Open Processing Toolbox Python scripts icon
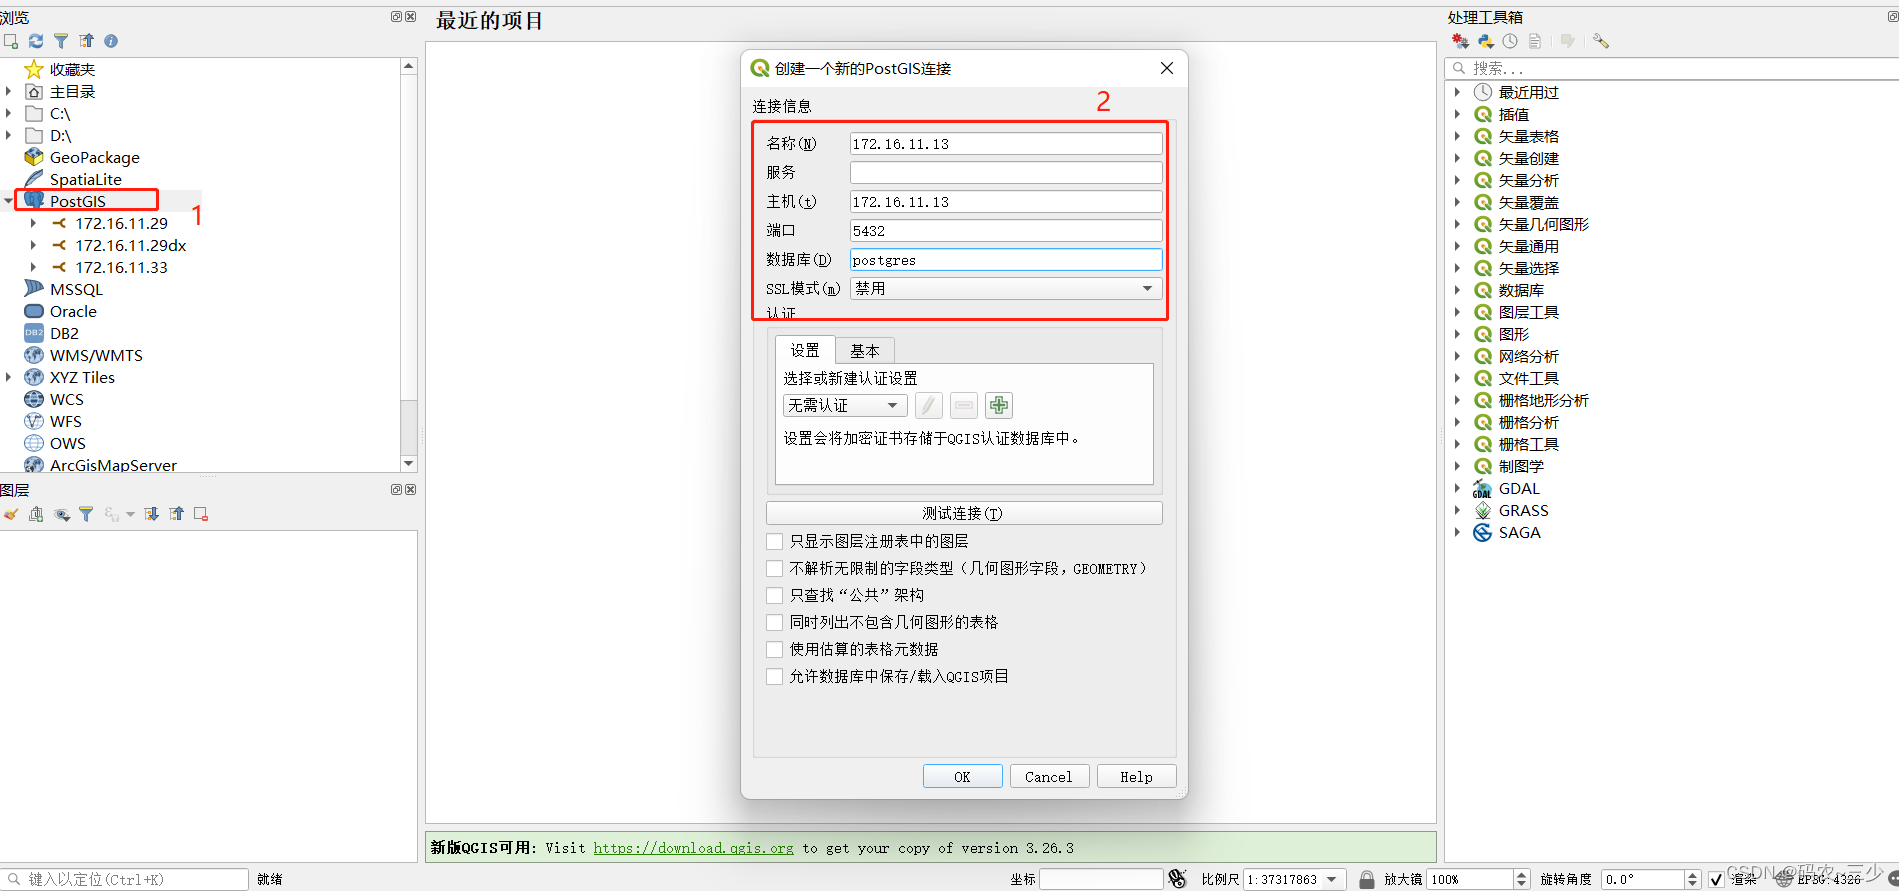 point(1485,41)
